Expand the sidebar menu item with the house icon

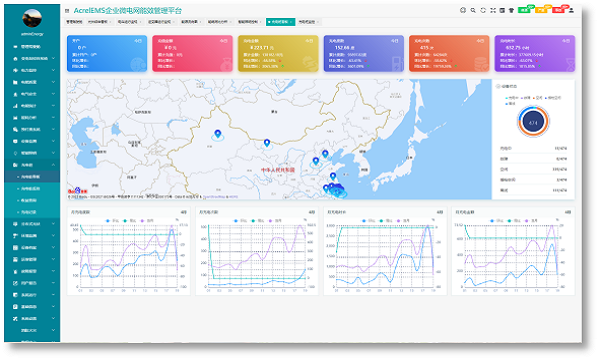coord(33,59)
